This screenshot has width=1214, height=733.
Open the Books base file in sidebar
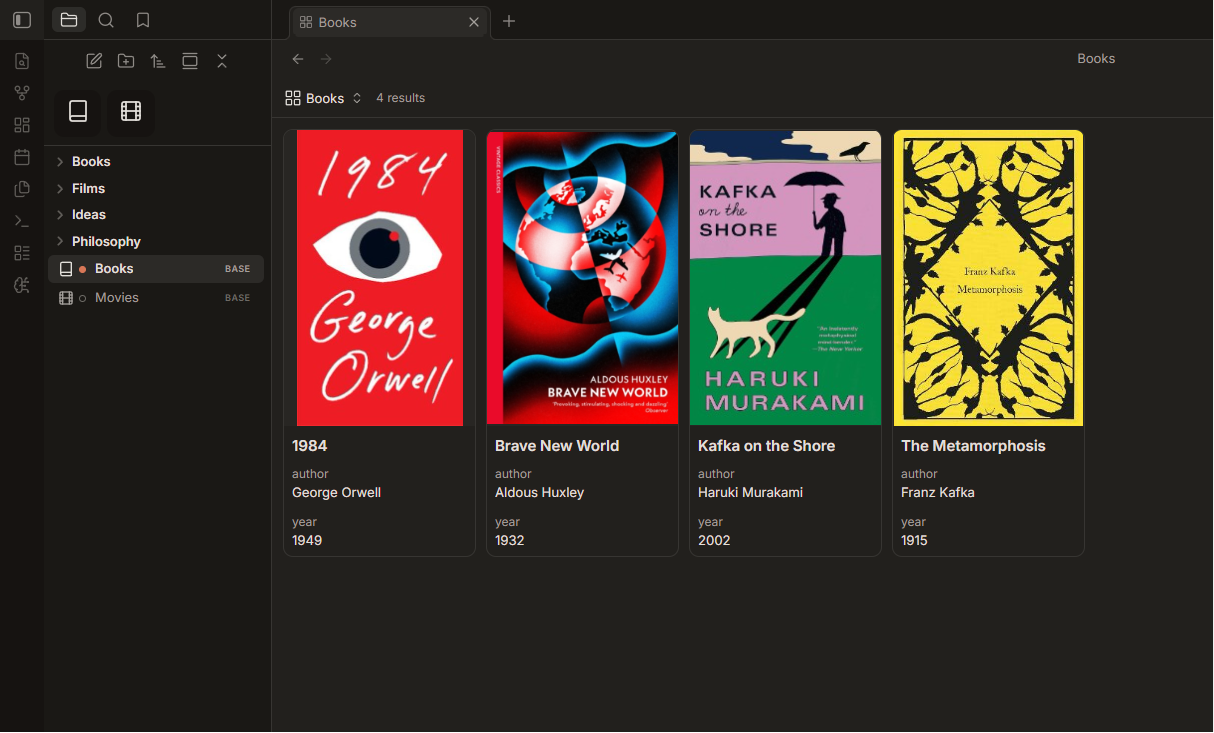click(156, 269)
